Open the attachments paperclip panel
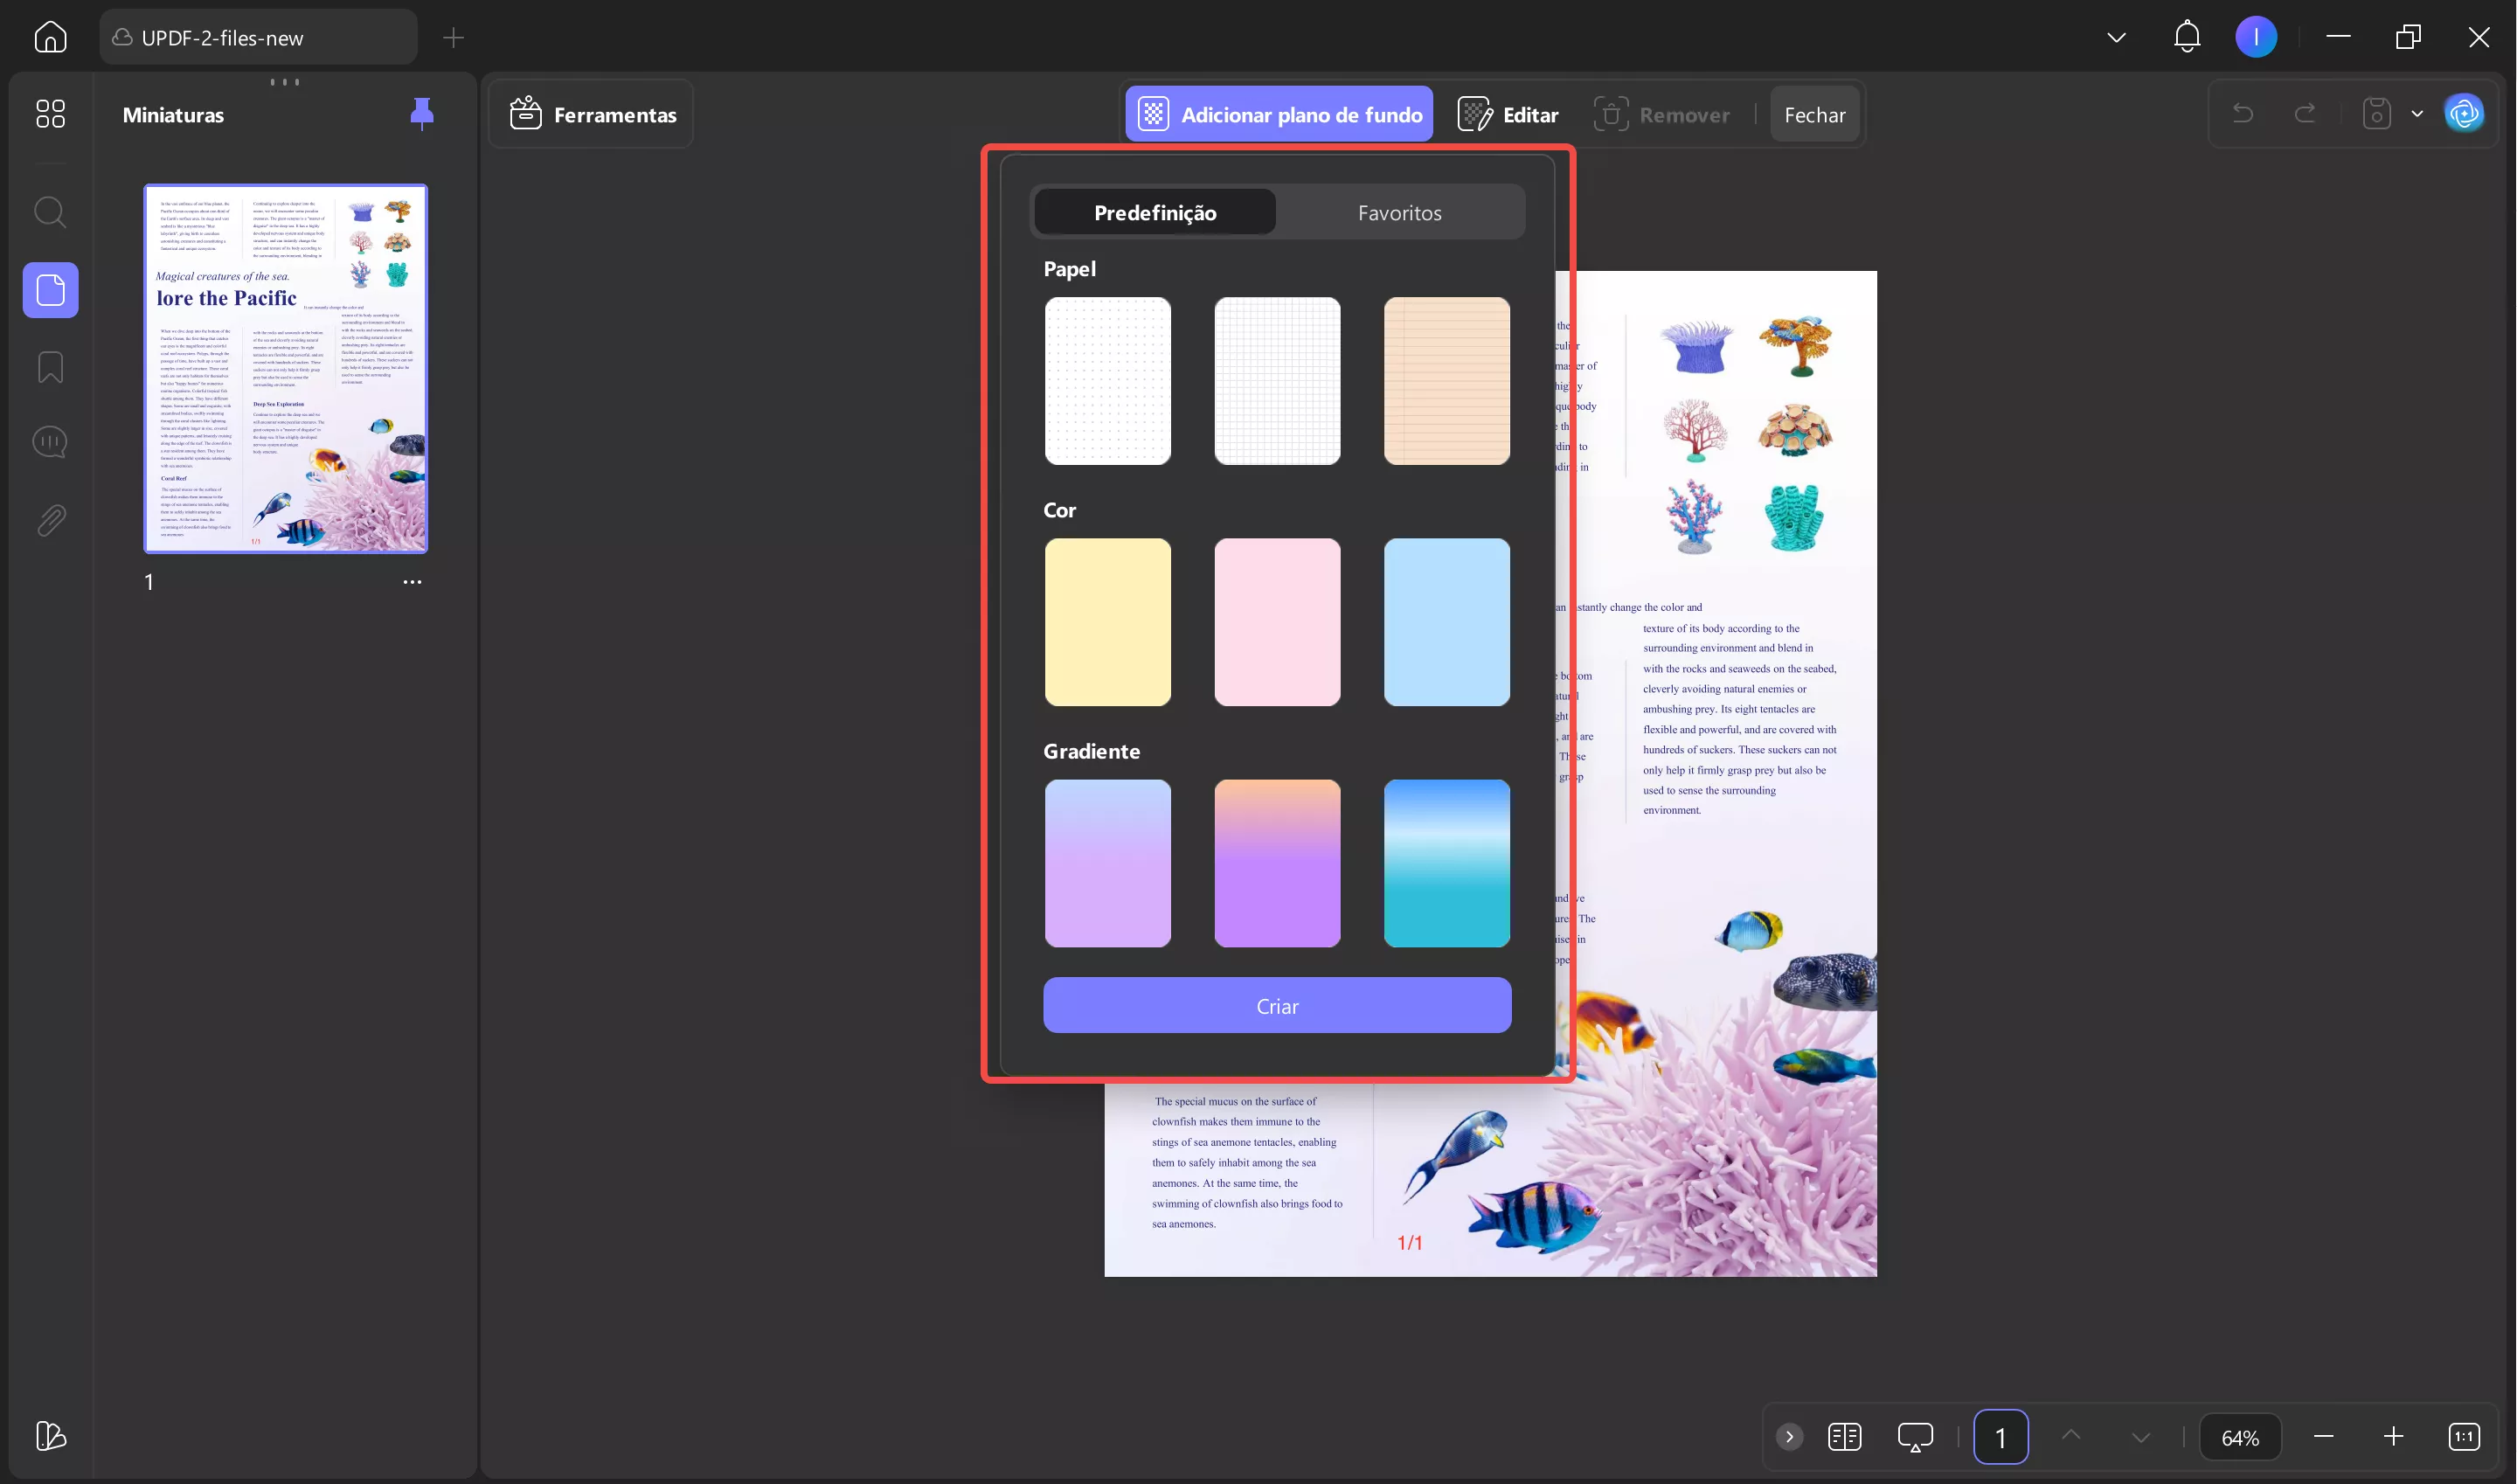This screenshot has width=2517, height=1484. tap(50, 520)
